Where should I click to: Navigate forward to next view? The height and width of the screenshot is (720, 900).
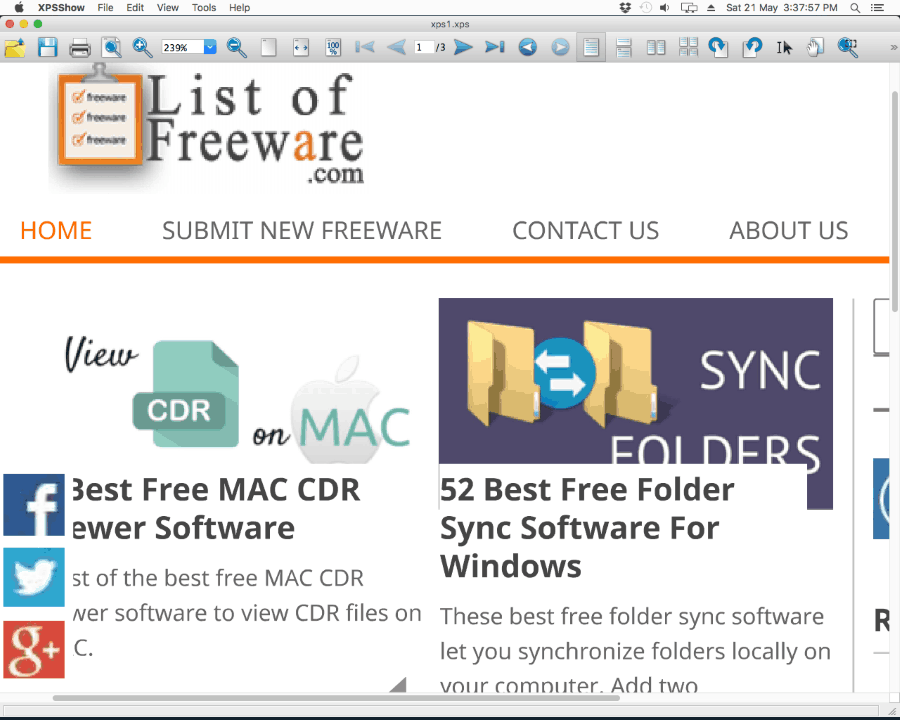tap(560, 47)
